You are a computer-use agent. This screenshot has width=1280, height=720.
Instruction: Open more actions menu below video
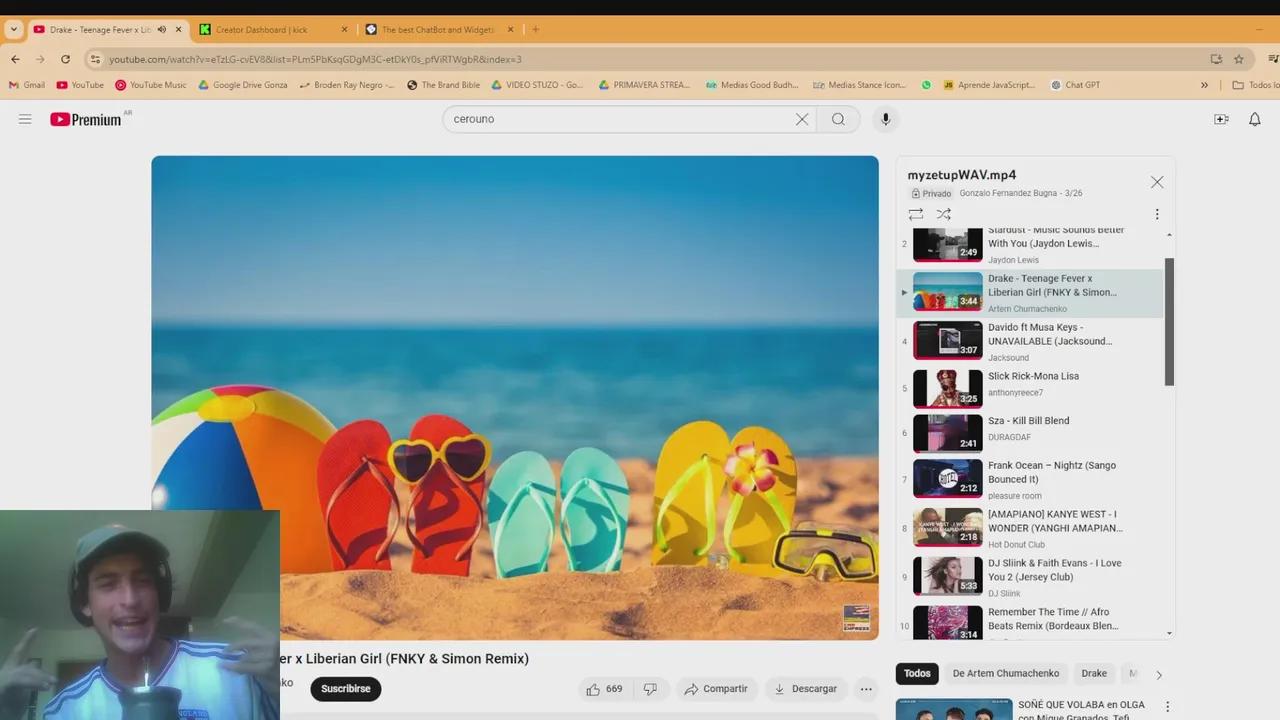click(x=866, y=689)
